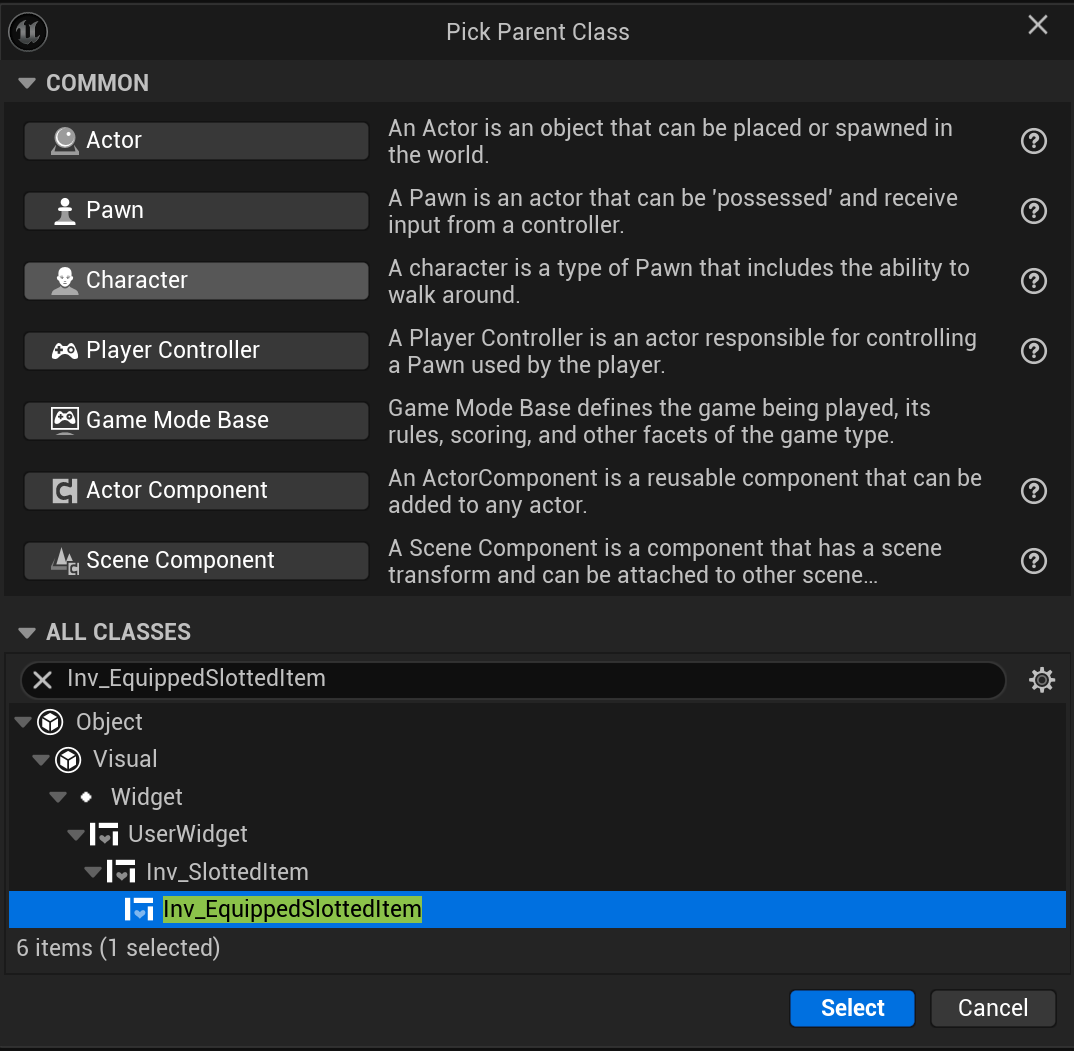1074x1051 pixels.
Task: Open help for Player Controller class
Action: 1033,351
